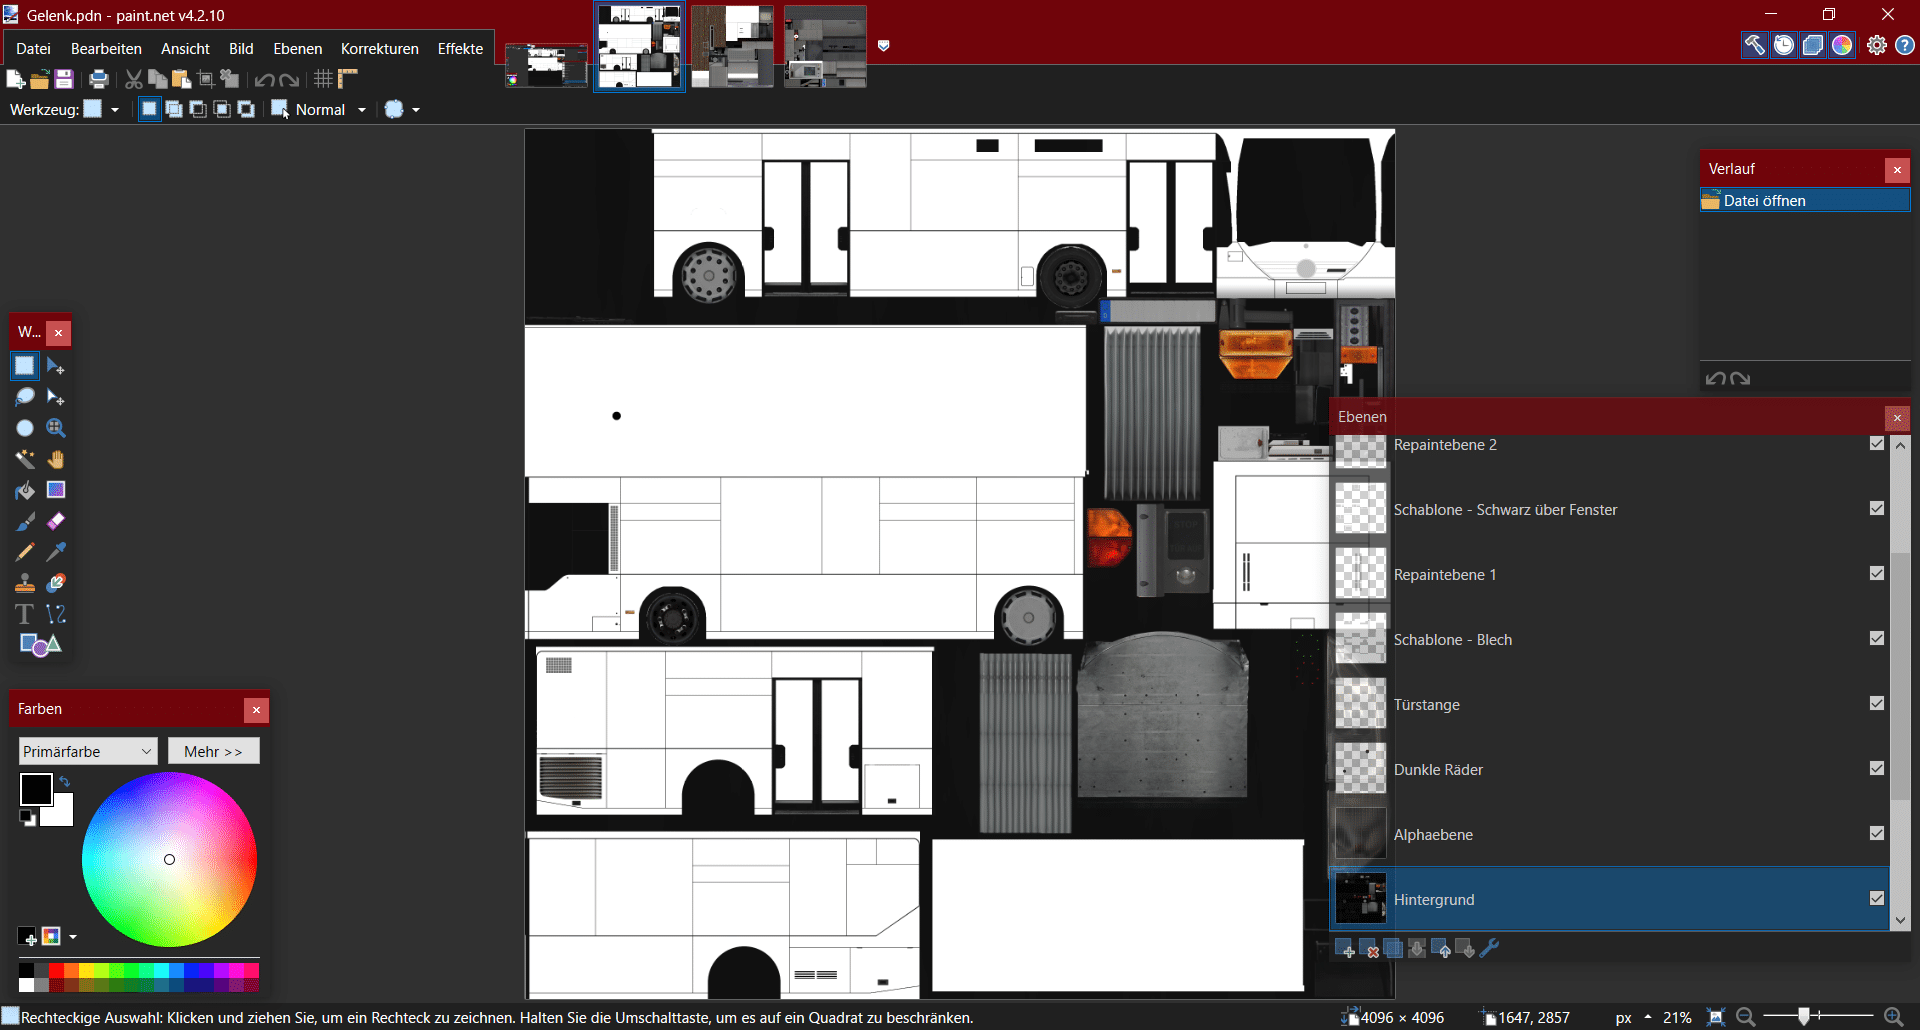The image size is (1920, 1030).
Task: Click the secondary white color swatch
Action: click(x=62, y=815)
